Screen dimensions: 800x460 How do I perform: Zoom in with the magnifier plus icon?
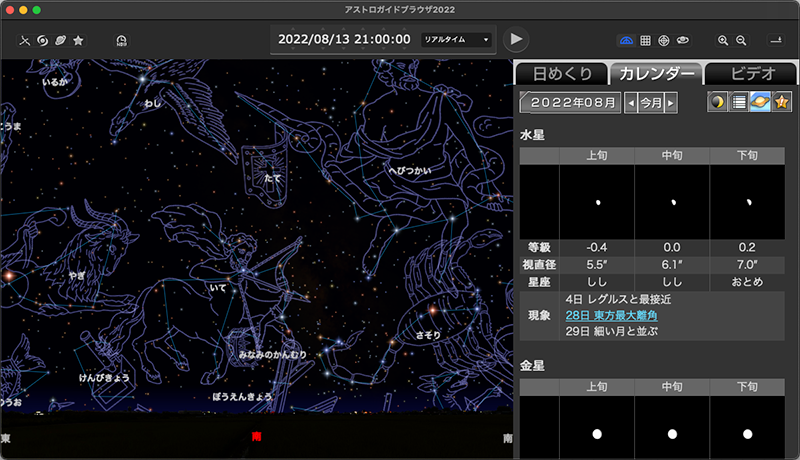point(723,40)
